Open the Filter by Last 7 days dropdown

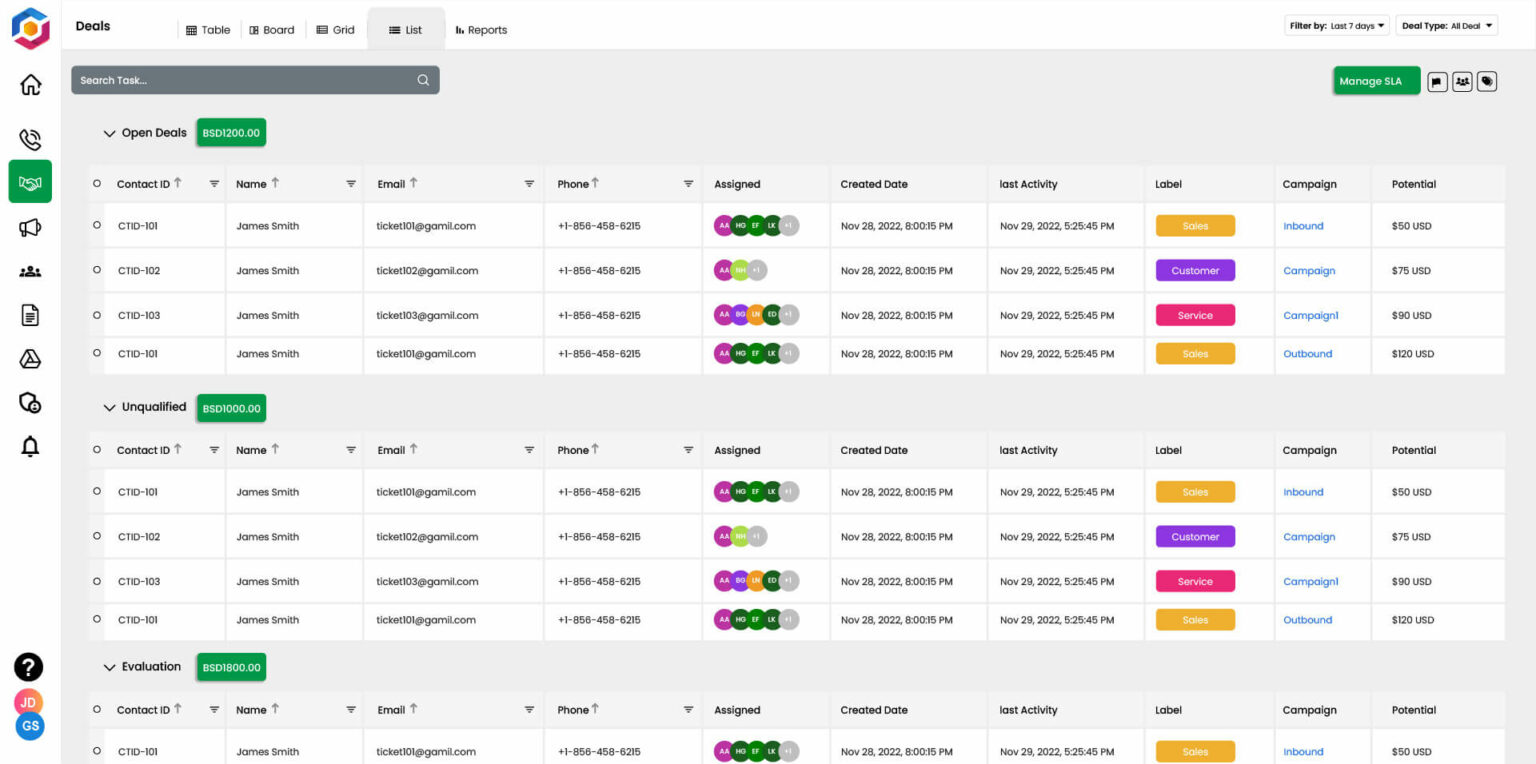pyautogui.click(x=1337, y=25)
